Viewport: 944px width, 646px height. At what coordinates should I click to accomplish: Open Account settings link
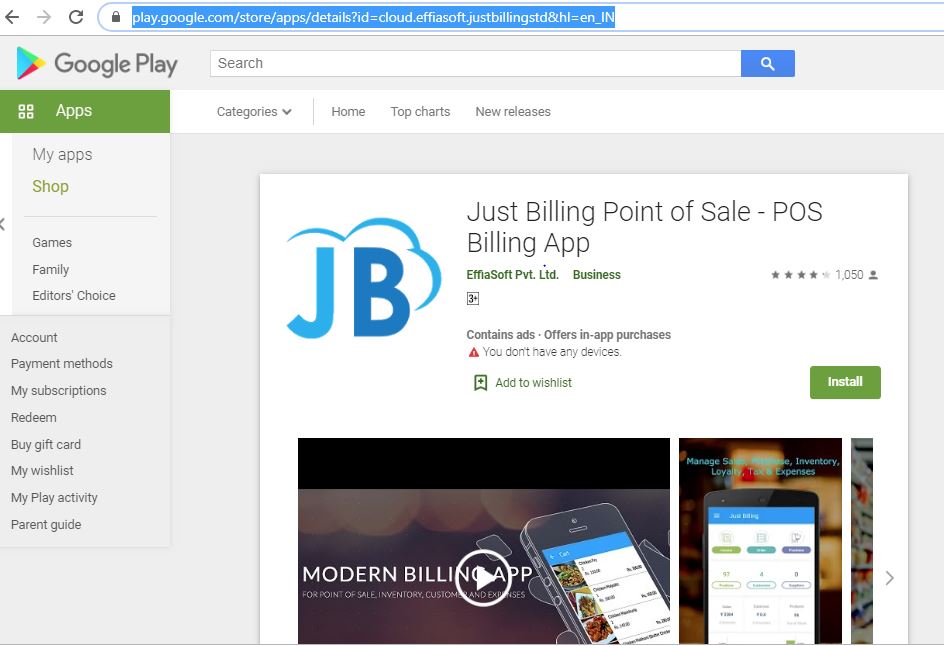[x=34, y=338]
